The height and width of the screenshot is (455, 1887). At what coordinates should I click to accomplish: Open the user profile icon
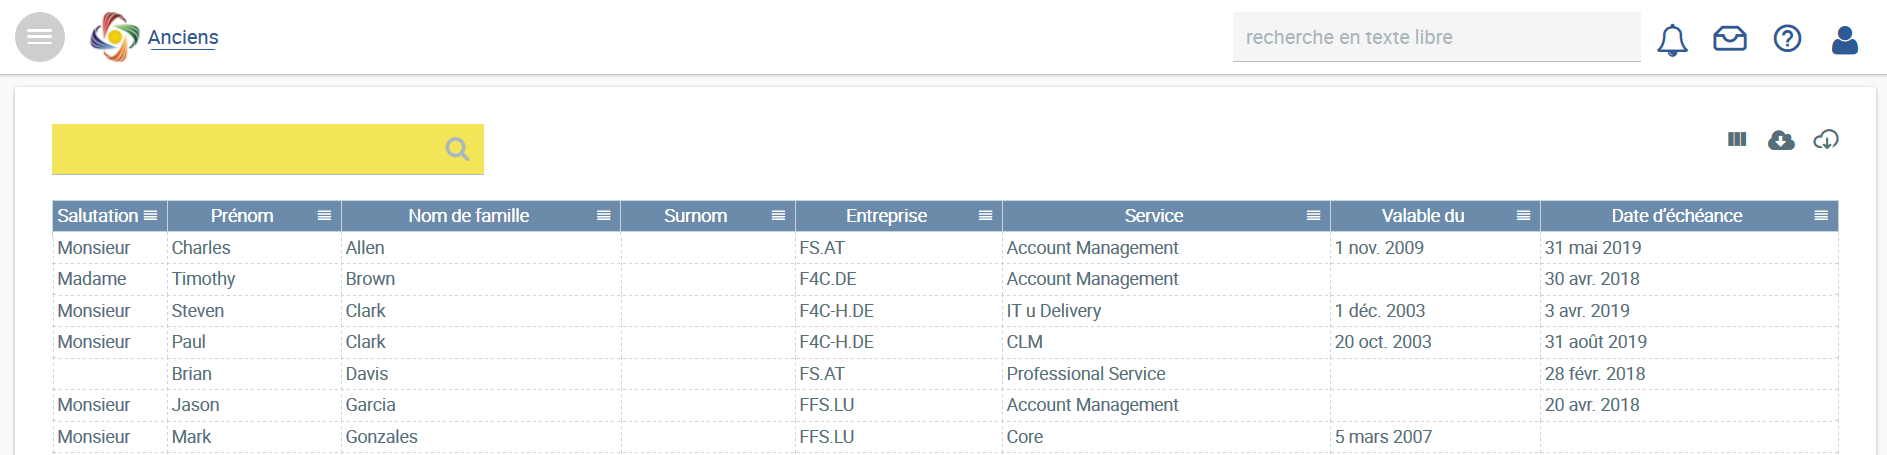[x=1845, y=39]
